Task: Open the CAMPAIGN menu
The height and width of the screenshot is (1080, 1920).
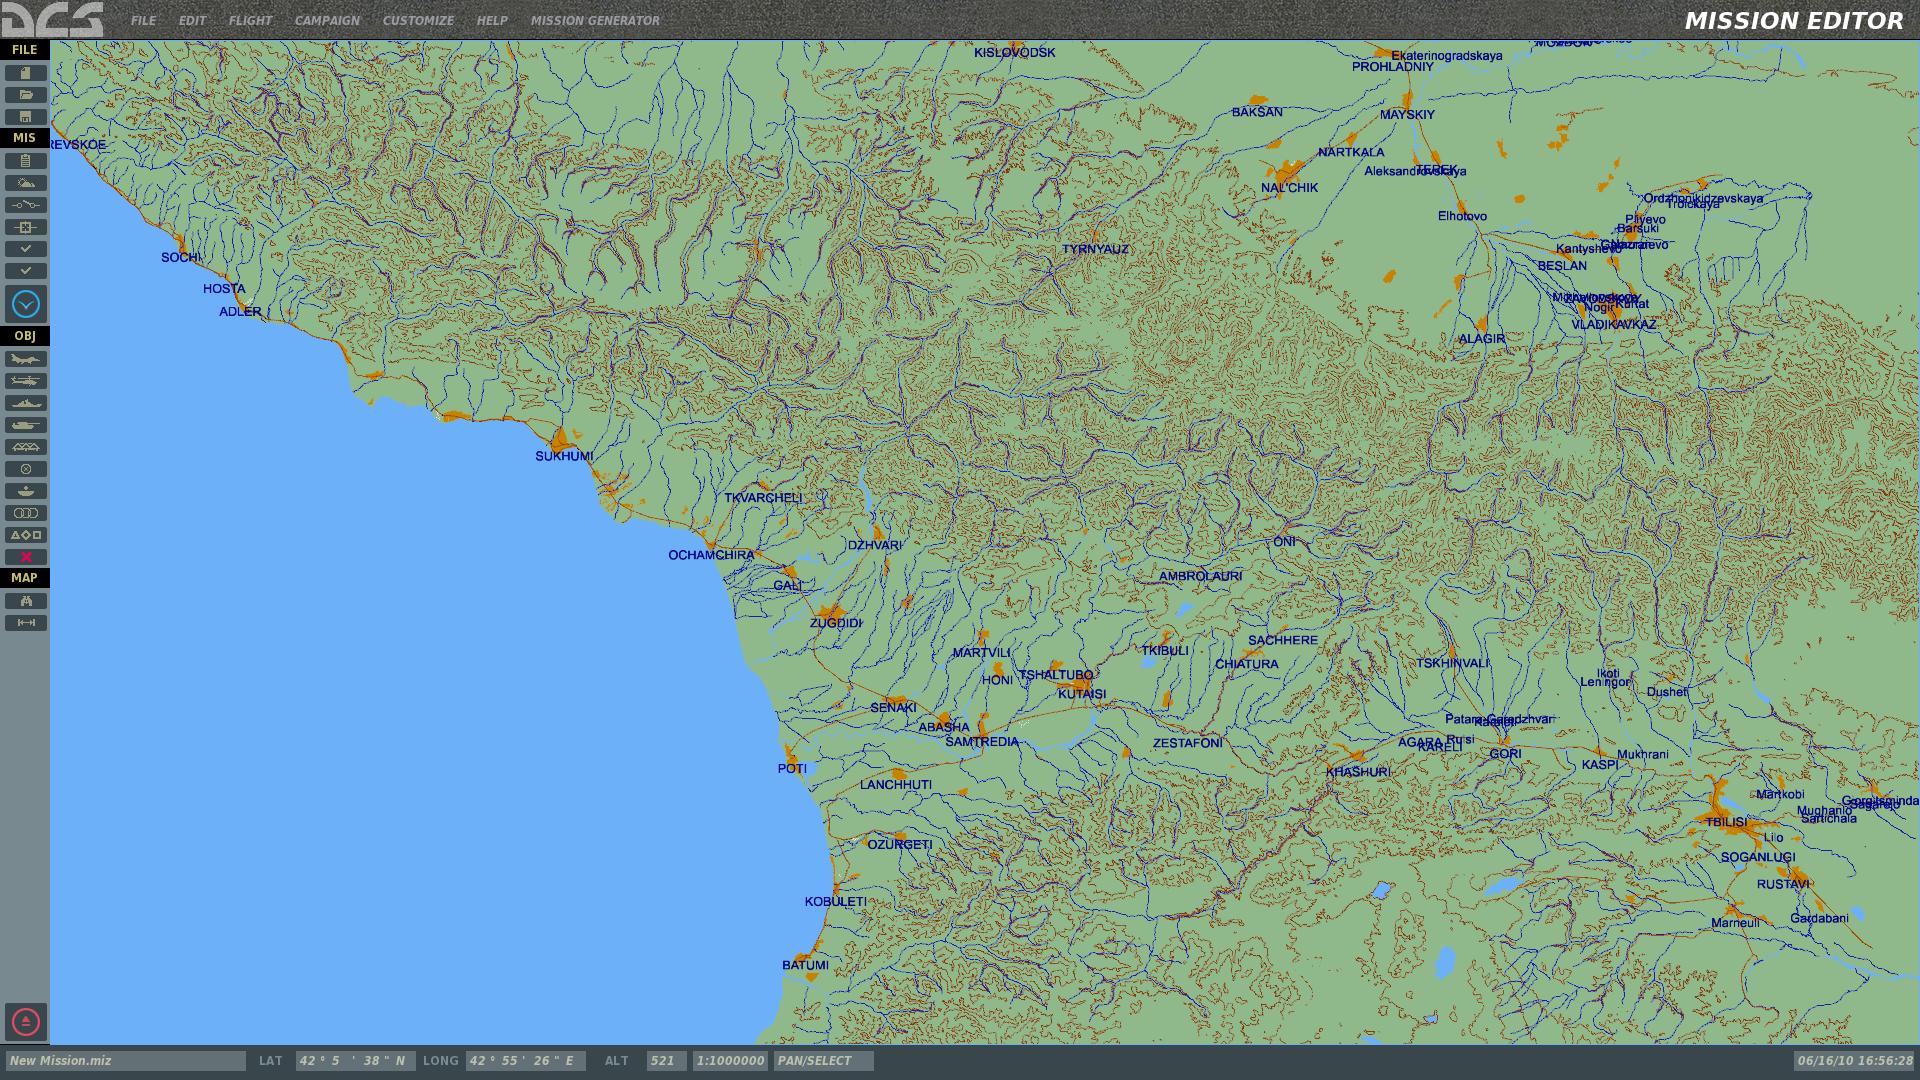Action: click(x=327, y=21)
